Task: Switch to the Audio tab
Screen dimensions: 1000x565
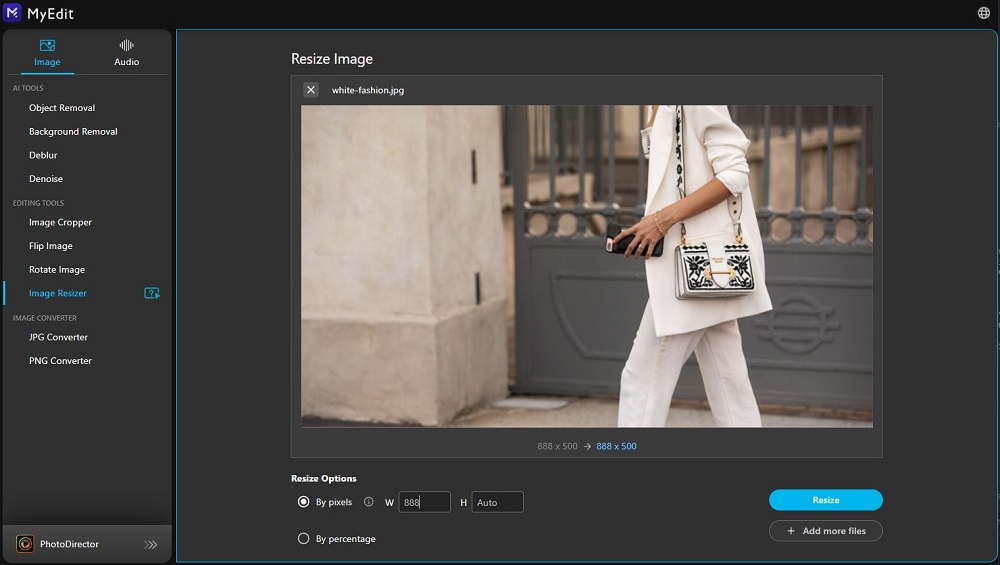Action: [126, 53]
